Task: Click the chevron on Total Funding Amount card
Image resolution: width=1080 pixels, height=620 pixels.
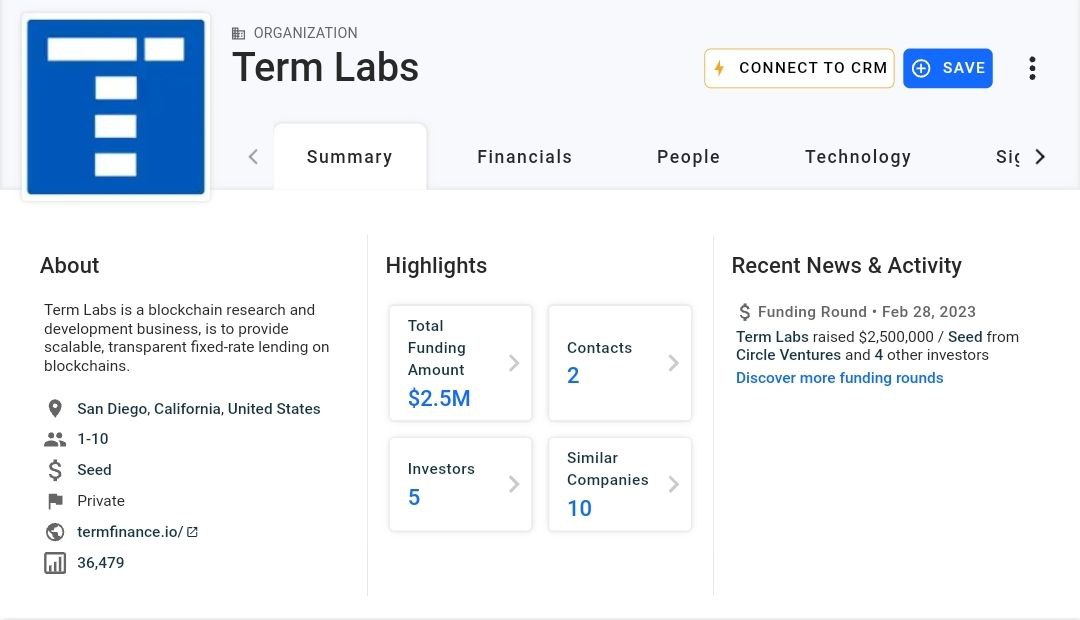Action: [x=514, y=363]
